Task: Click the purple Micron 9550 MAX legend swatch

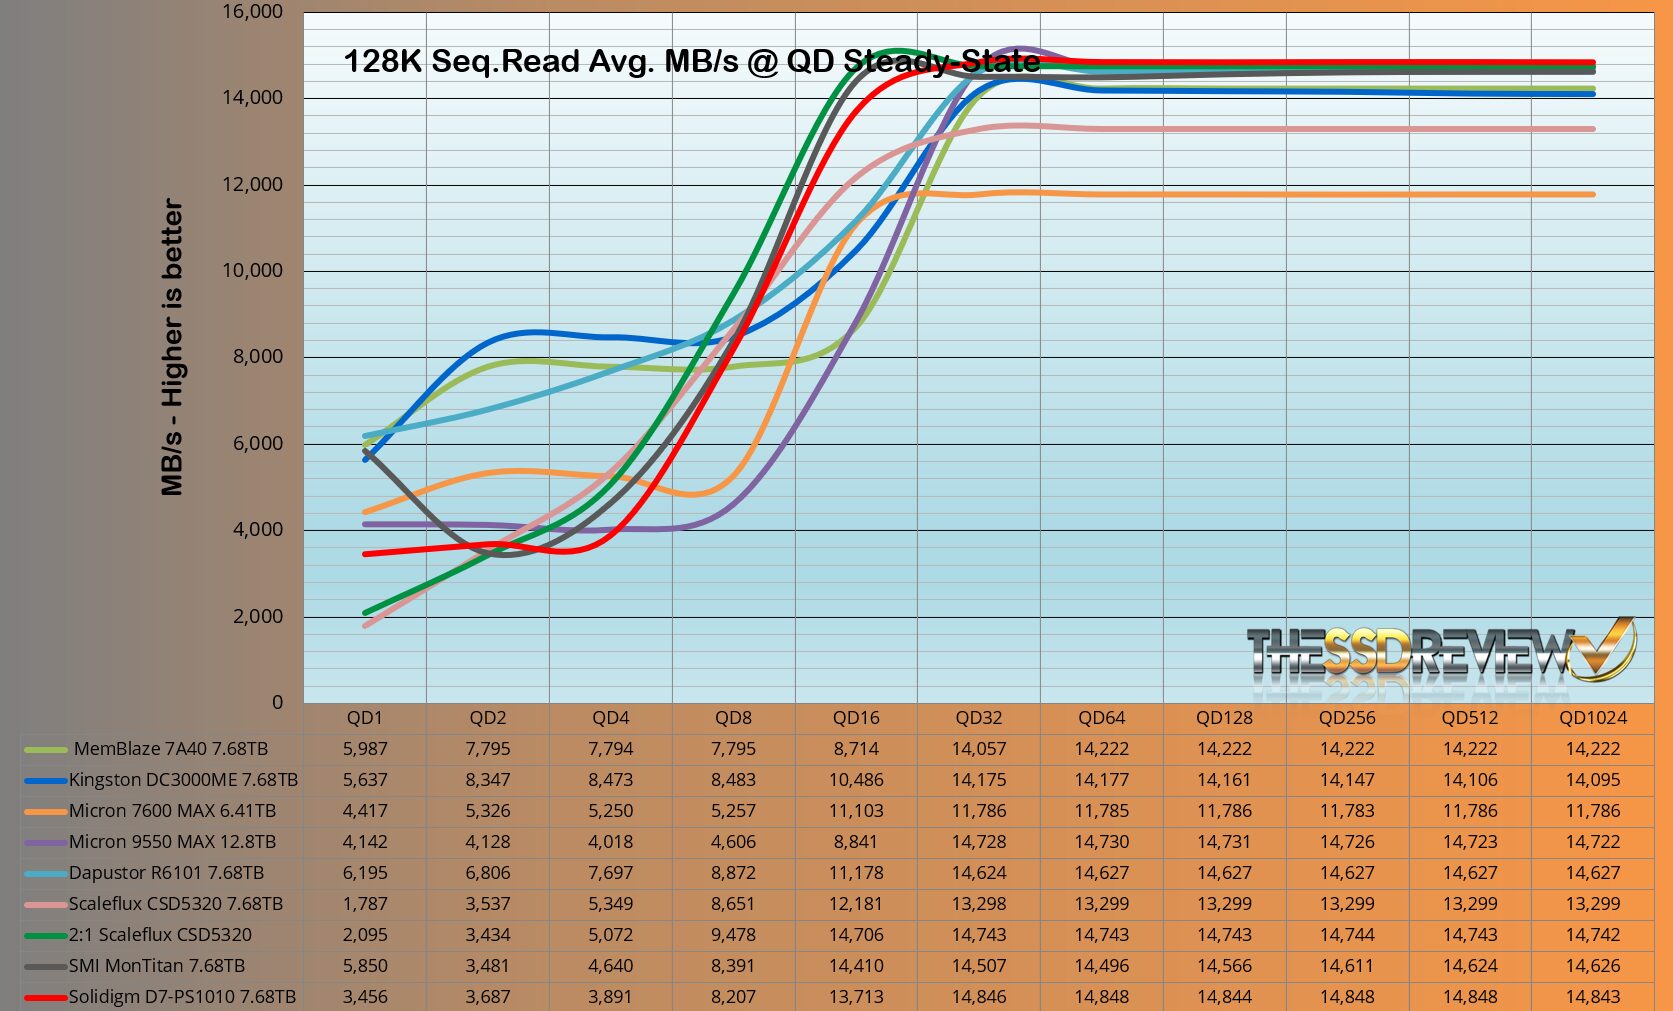Action: click(x=45, y=842)
